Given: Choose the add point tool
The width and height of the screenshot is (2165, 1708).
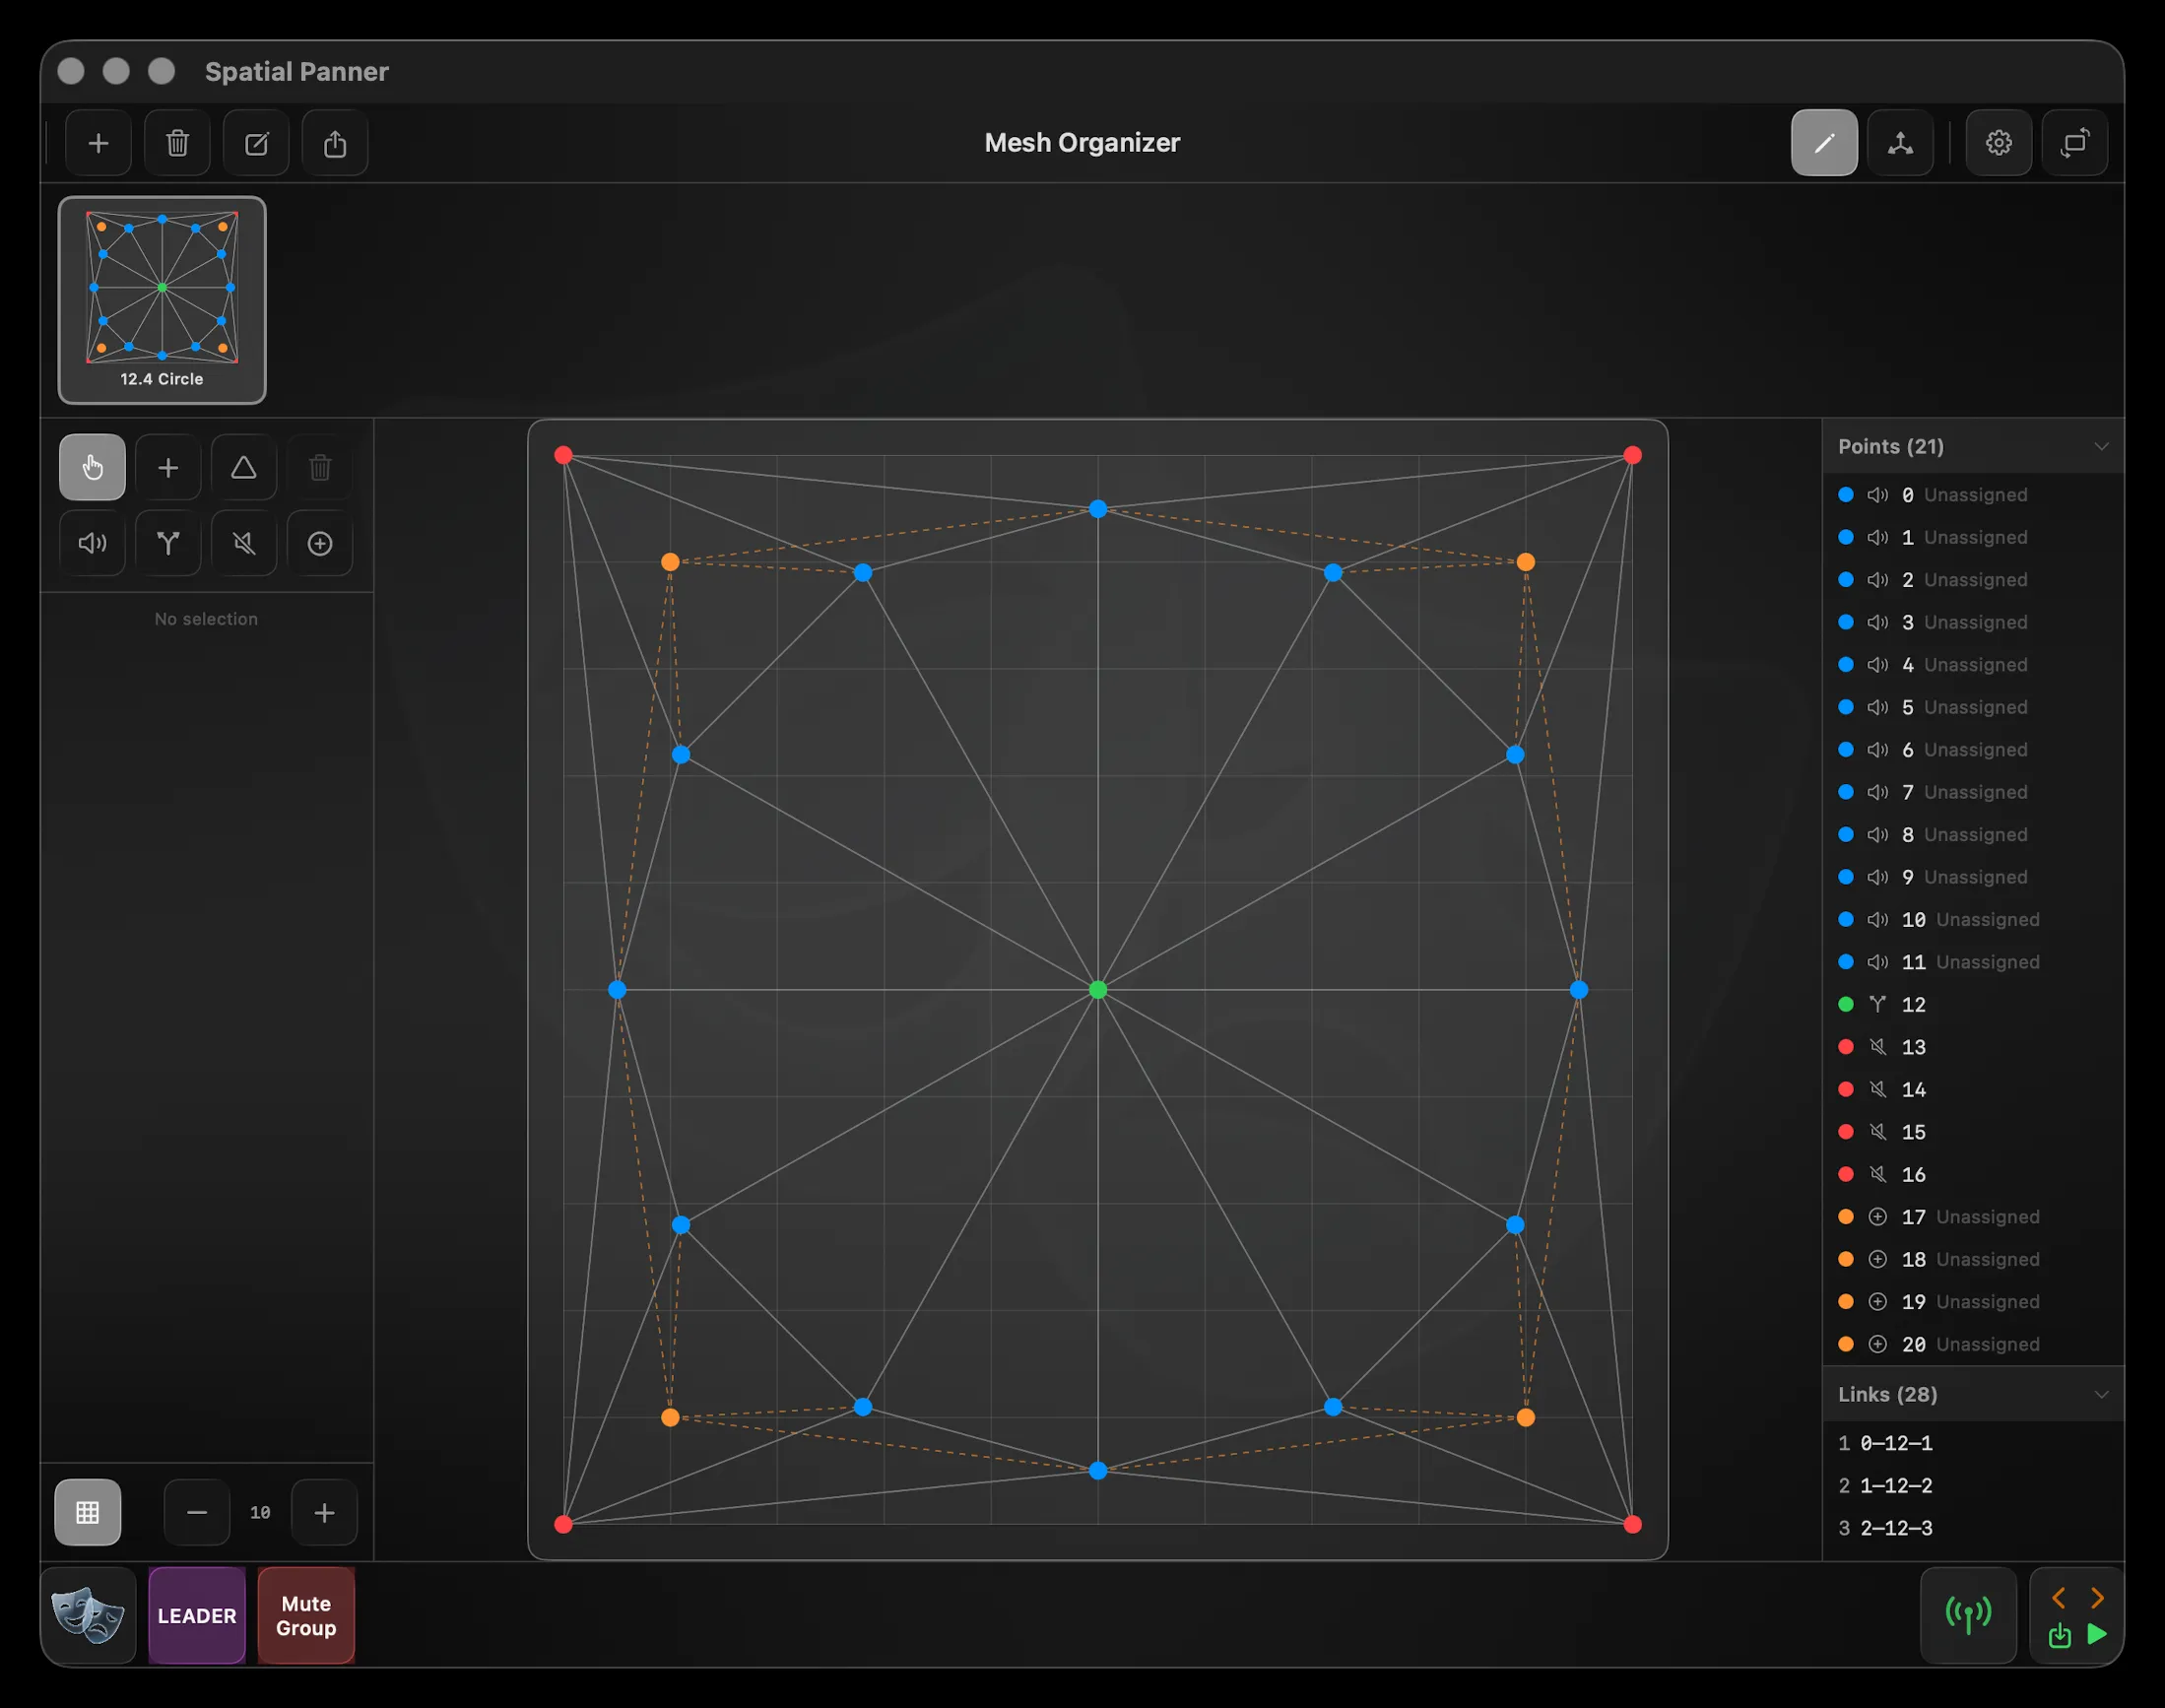Looking at the screenshot, I should click(x=168, y=467).
